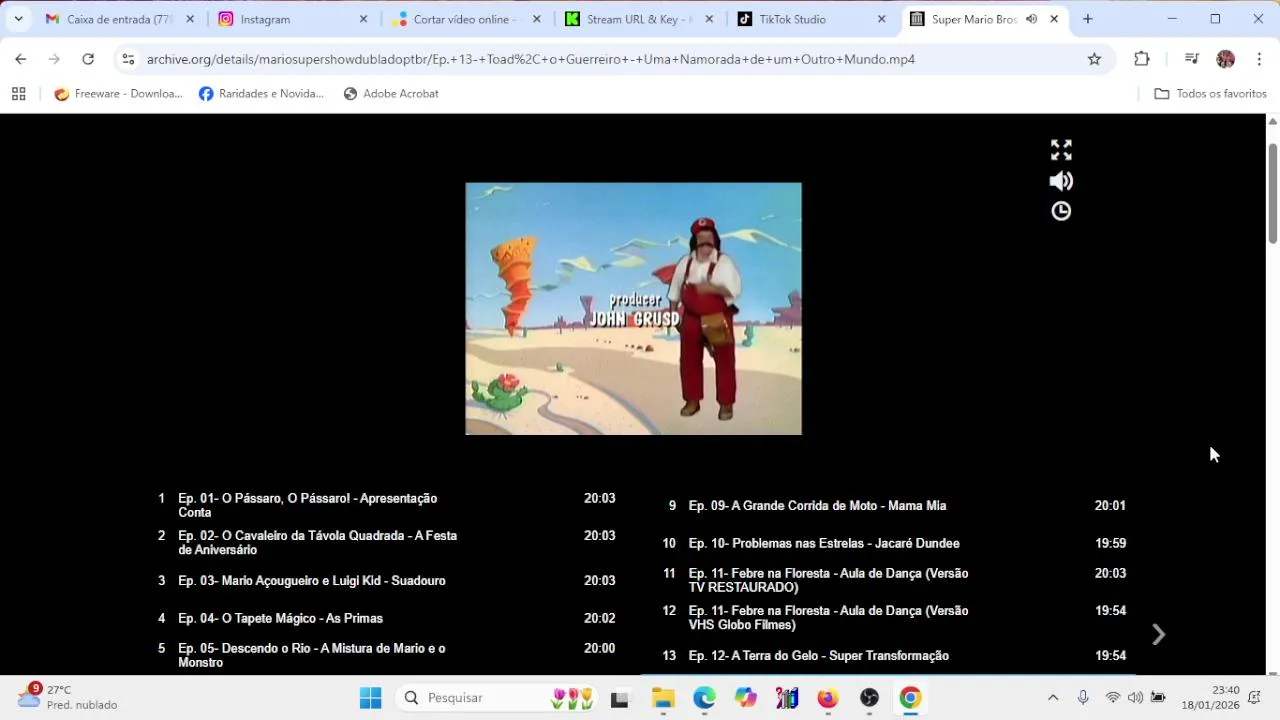Play Ep. 03- Mario Açougueiro e Luigi Kid
This screenshot has height=720, width=1280.
(x=387, y=580)
